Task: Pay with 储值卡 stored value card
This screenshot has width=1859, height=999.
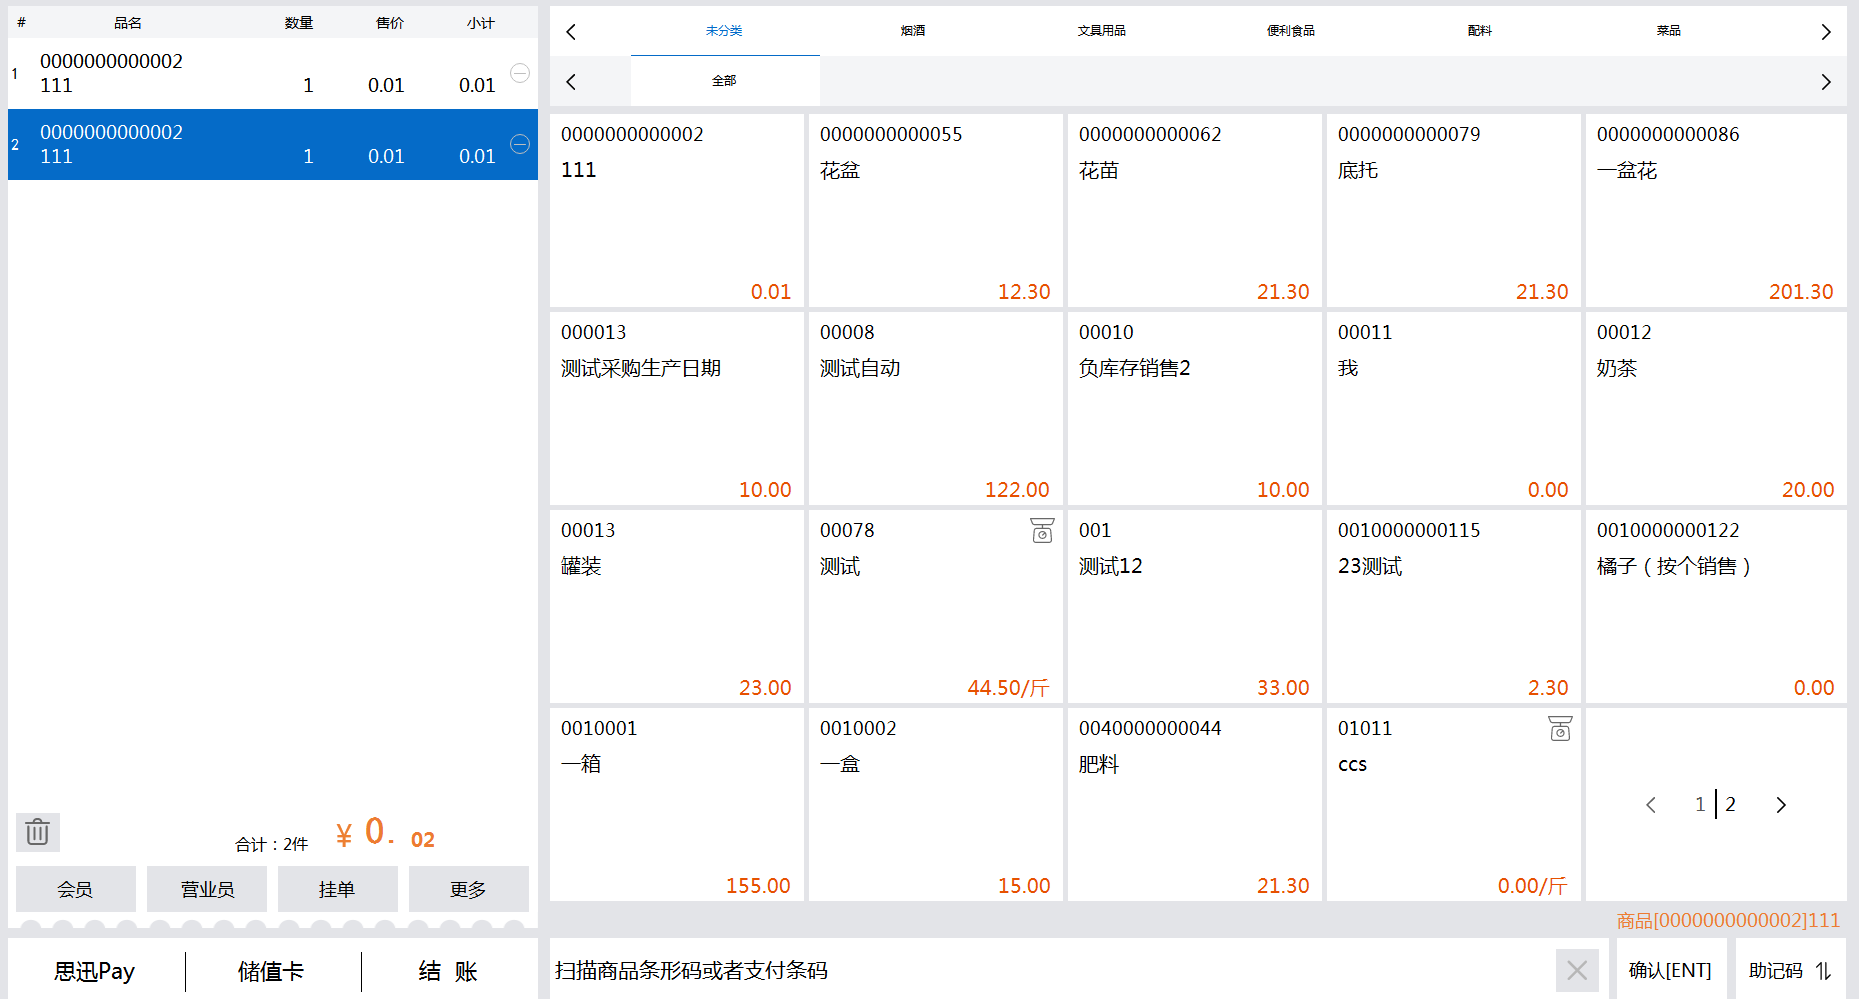Action: 272,971
